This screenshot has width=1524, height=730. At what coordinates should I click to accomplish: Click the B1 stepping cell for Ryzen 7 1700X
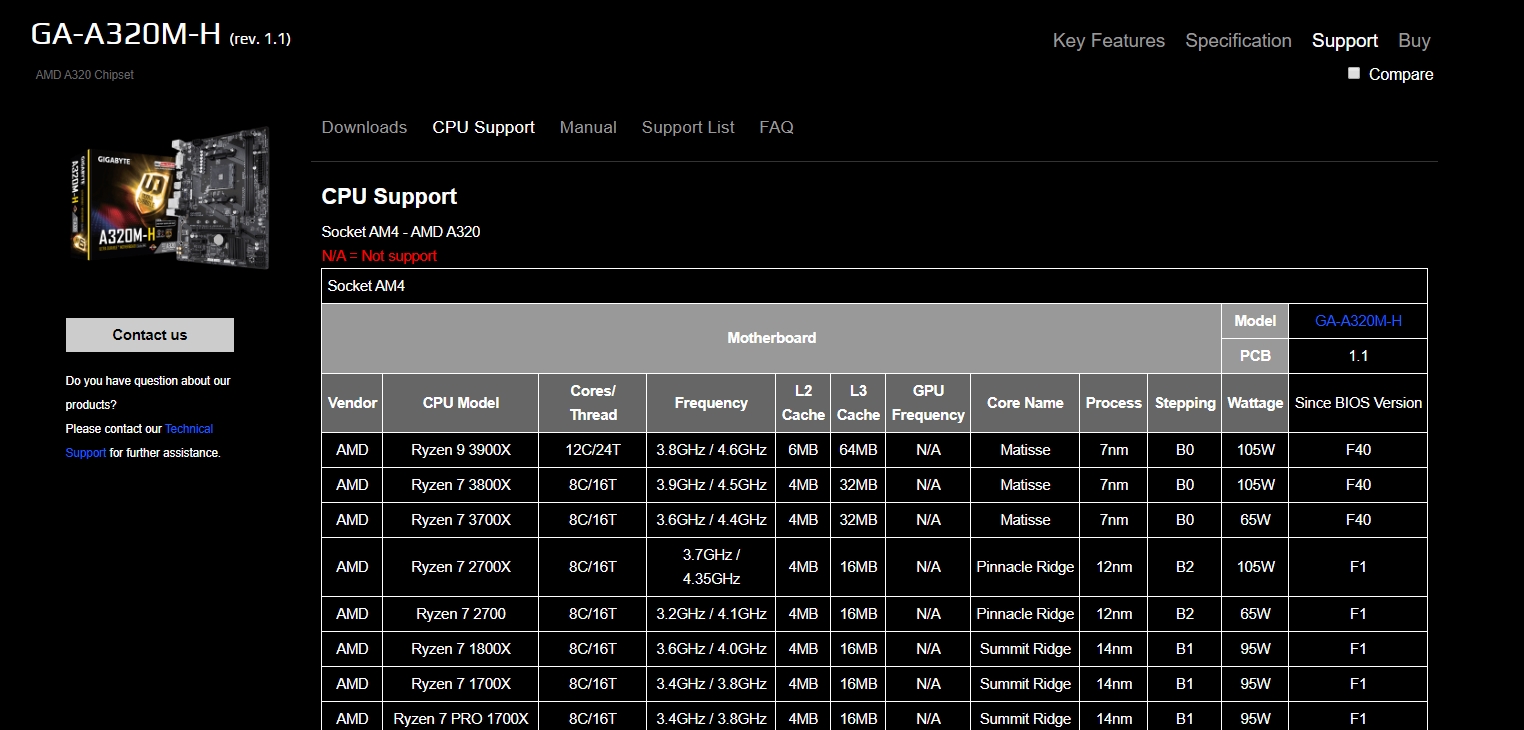click(1185, 684)
